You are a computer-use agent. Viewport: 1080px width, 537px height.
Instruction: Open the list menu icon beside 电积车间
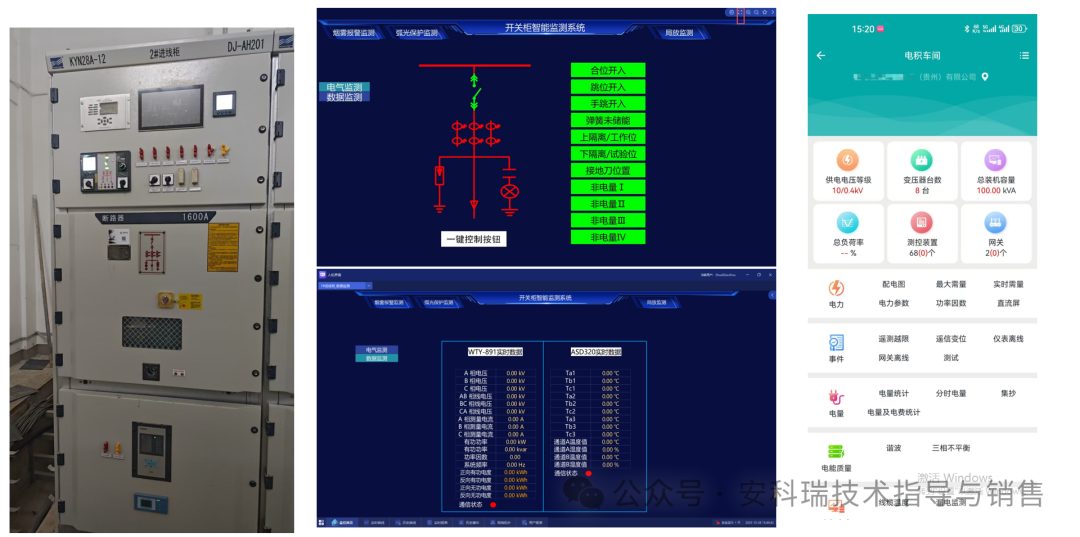(1024, 56)
